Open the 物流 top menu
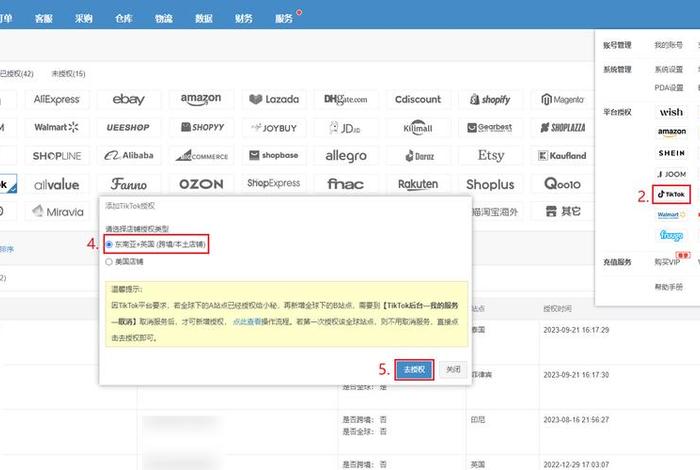 point(162,18)
